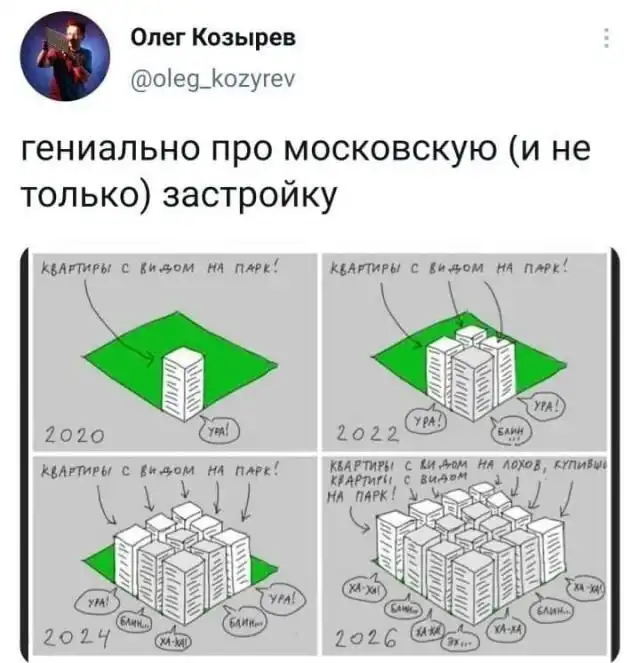This screenshot has height=663, width=640.
Task: Click the БЛИН speech bubble in 2022 panel
Action: click(x=511, y=432)
